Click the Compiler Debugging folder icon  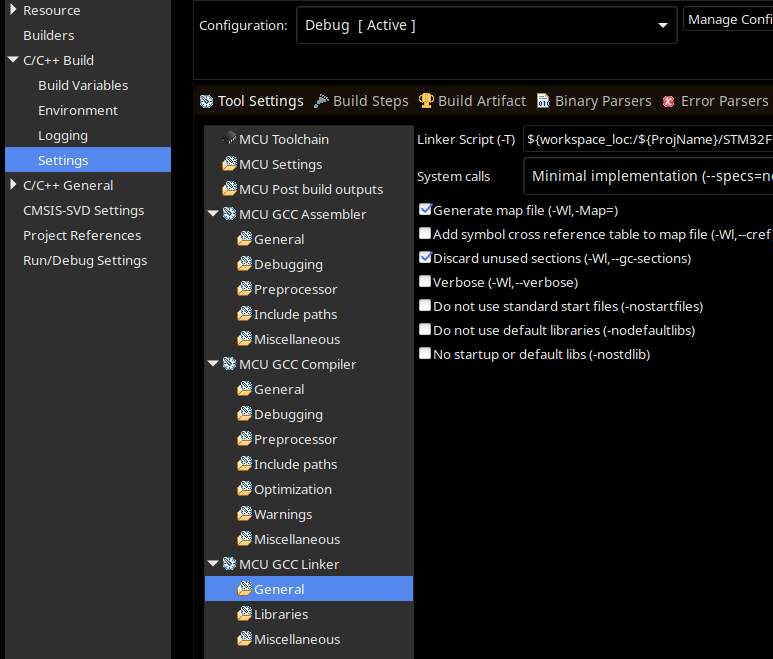click(245, 414)
